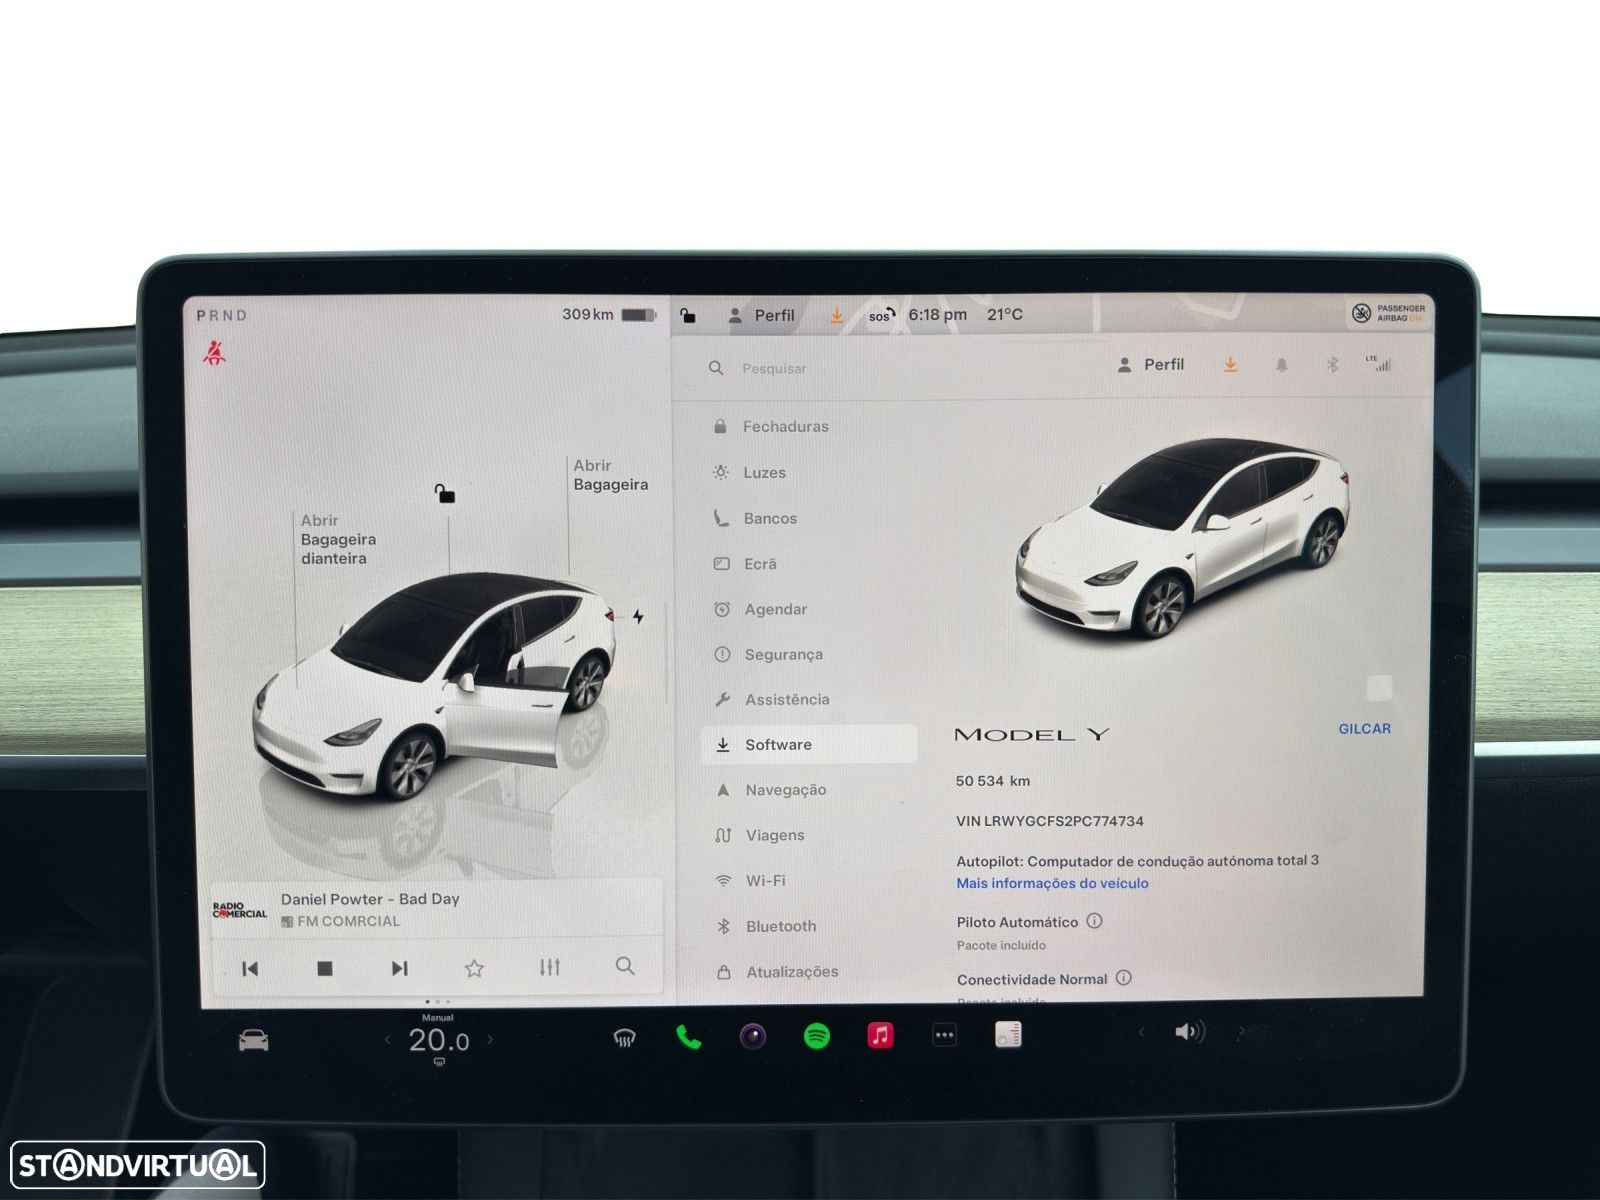
Task: Select Software menu item
Action: (x=808, y=744)
